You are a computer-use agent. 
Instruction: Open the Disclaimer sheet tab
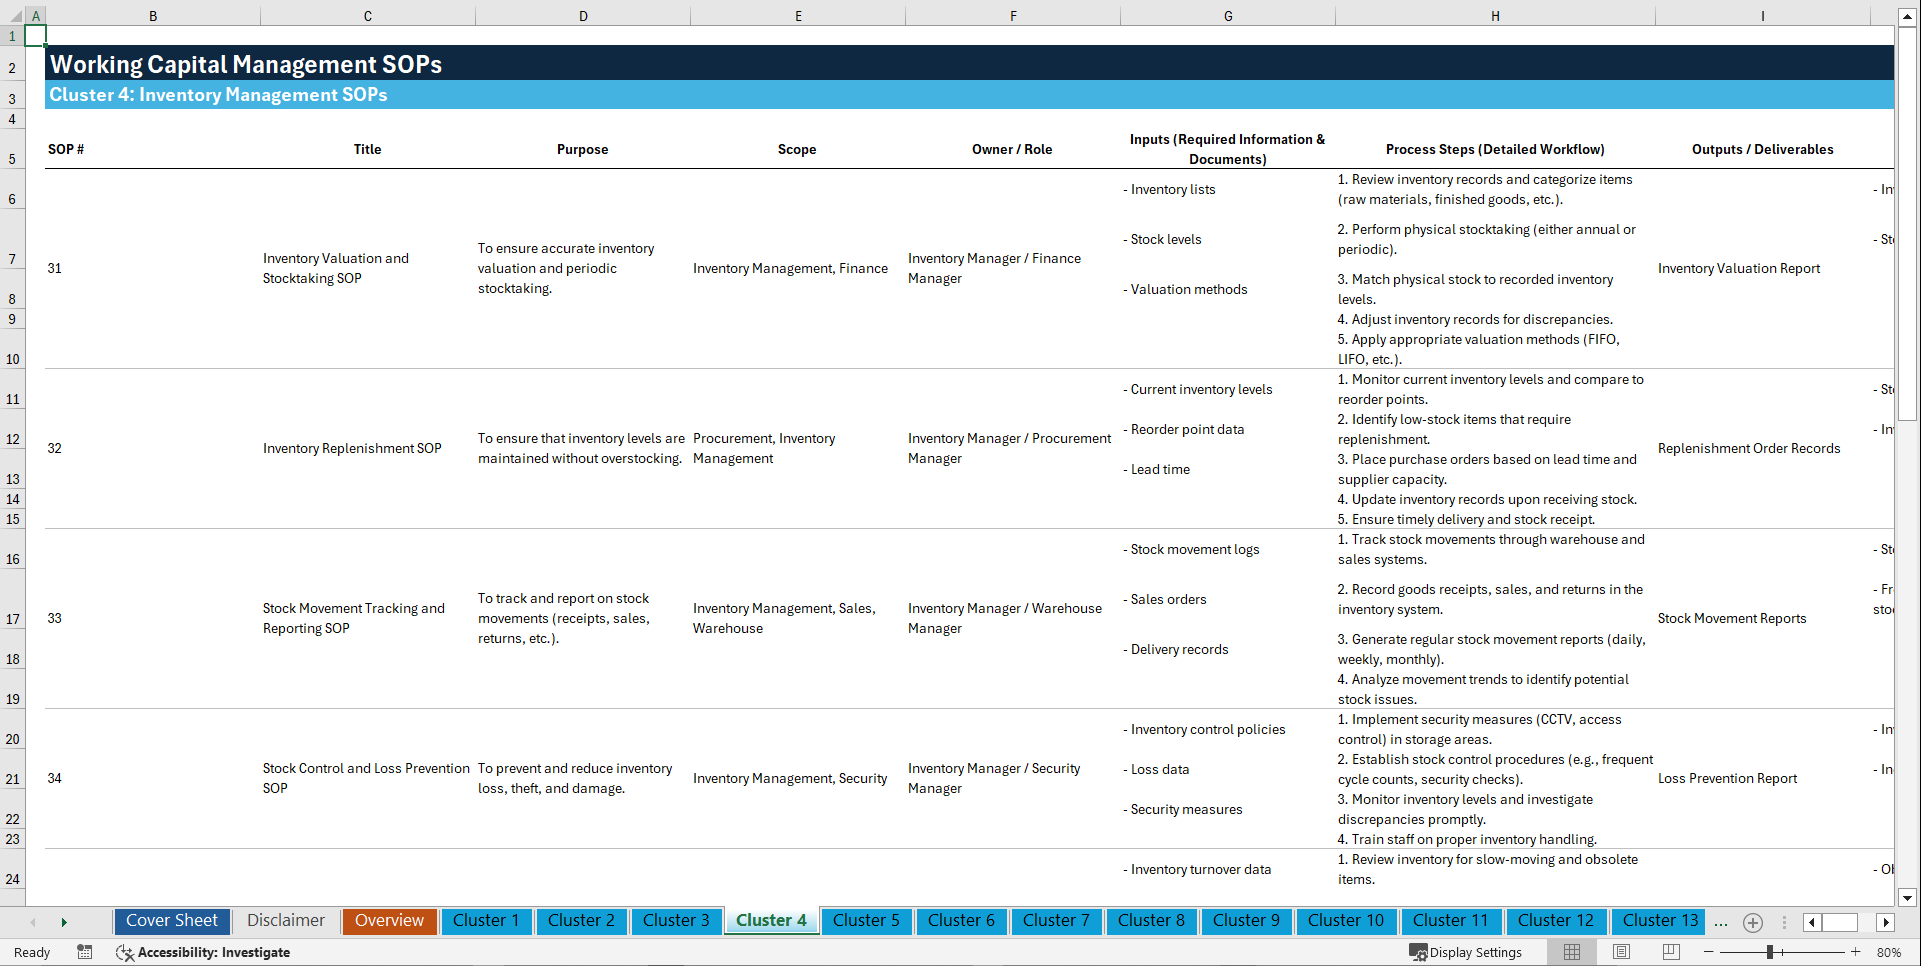pos(285,920)
